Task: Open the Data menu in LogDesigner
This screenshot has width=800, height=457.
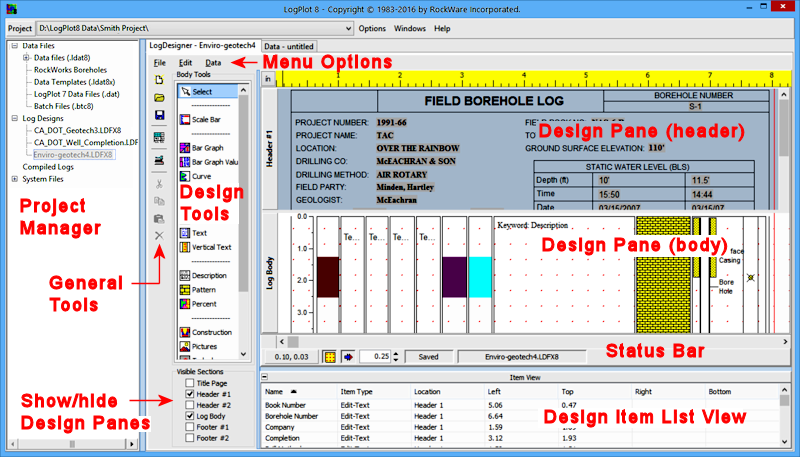Action: [213, 62]
